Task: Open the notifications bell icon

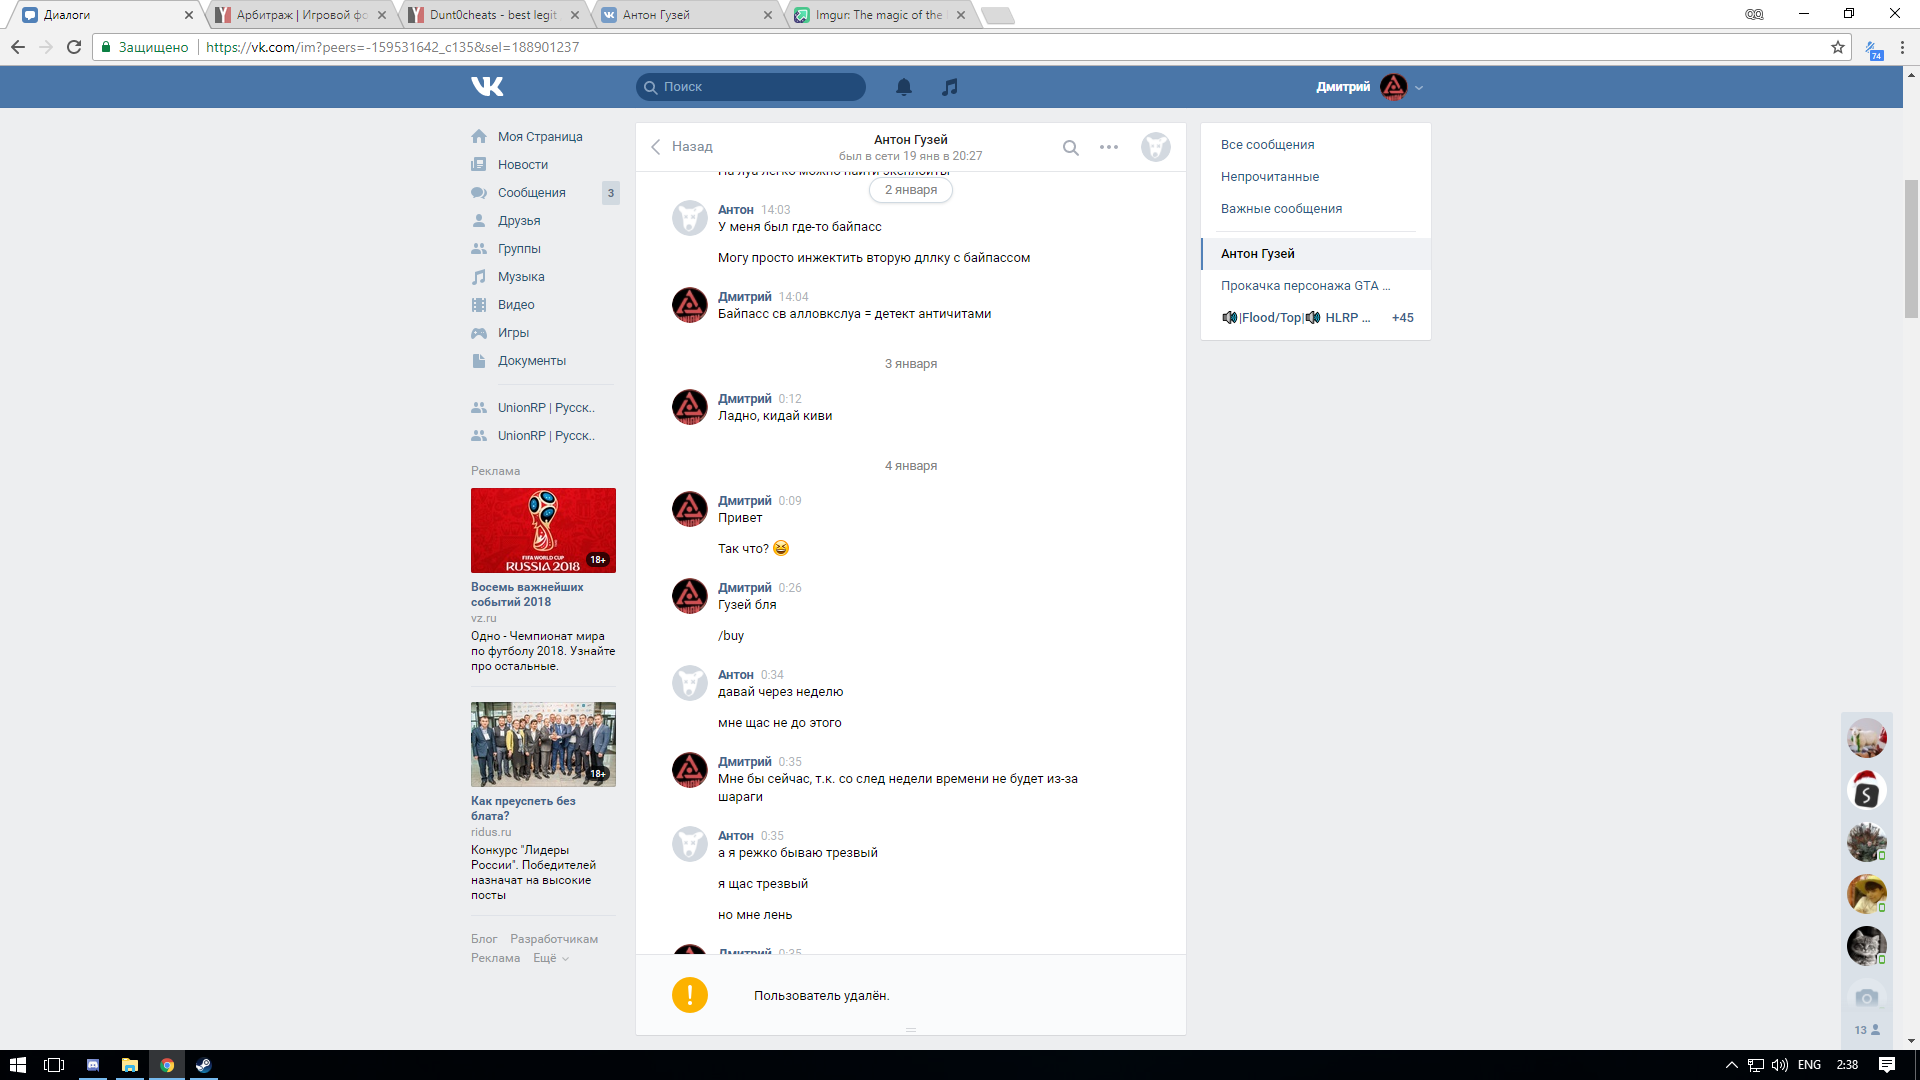Action: click(x=904, y=87)
